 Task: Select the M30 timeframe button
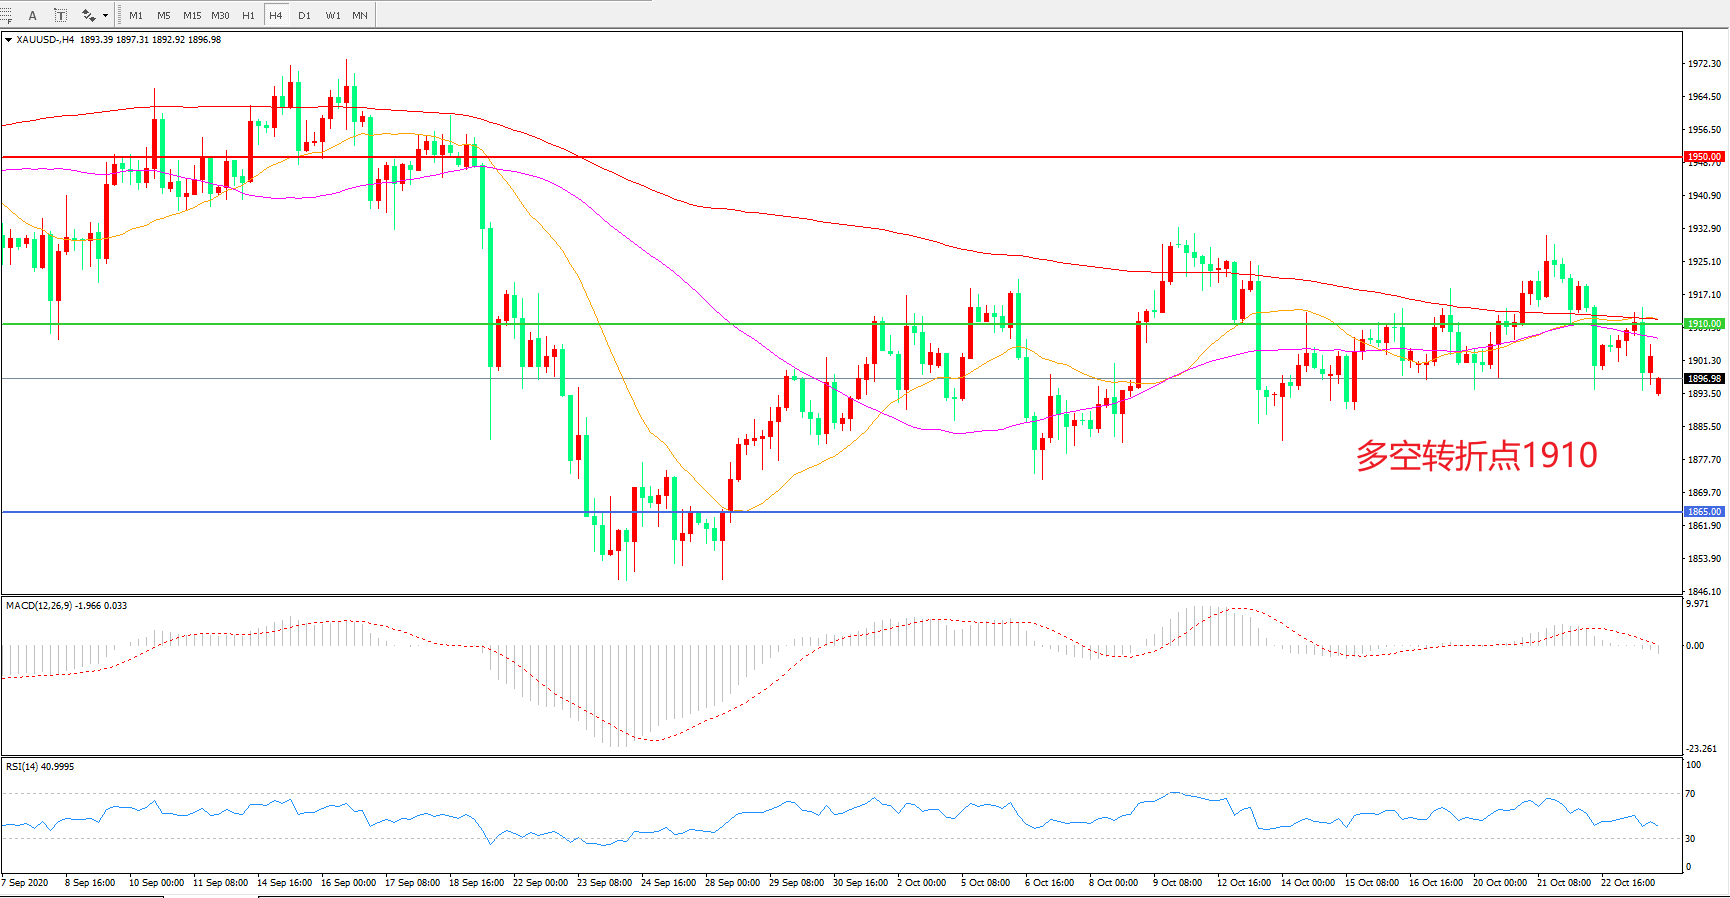tap(220, 15)
